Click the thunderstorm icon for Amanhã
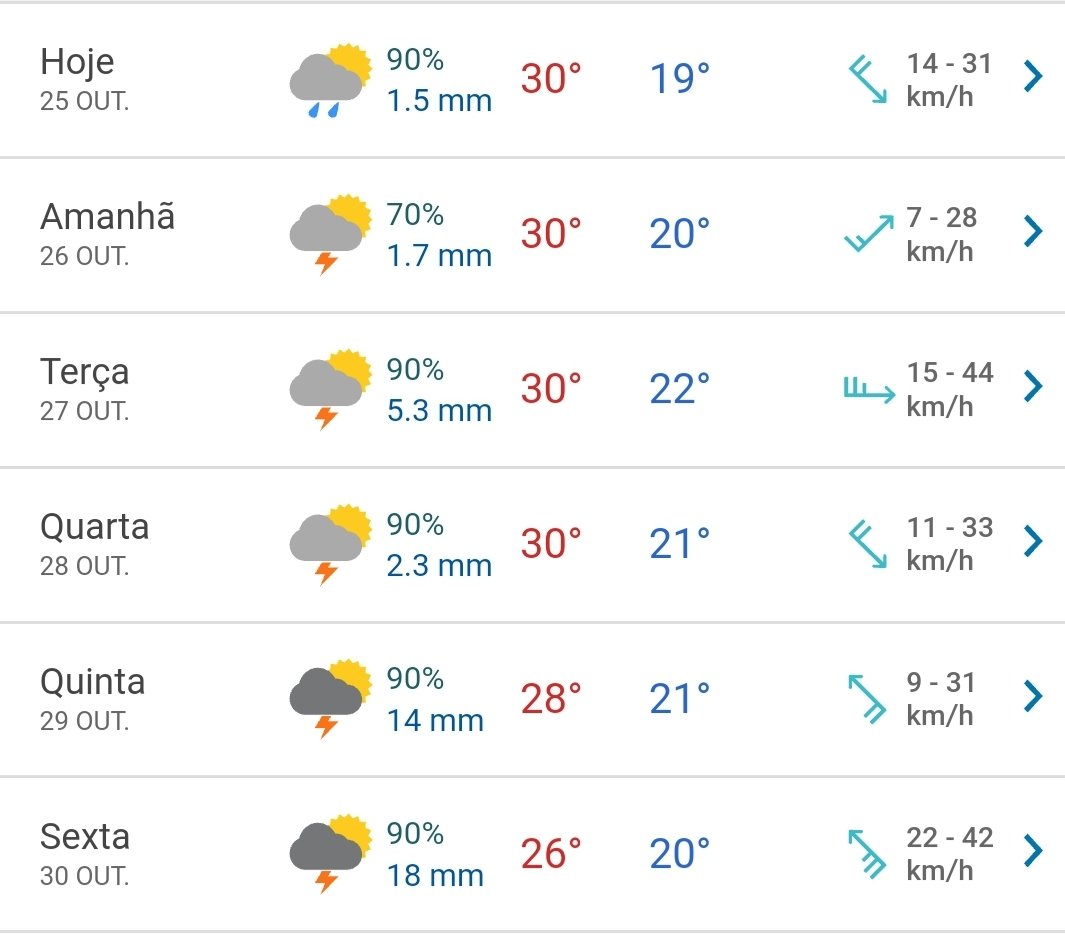1065x935 pixels. 329,234
